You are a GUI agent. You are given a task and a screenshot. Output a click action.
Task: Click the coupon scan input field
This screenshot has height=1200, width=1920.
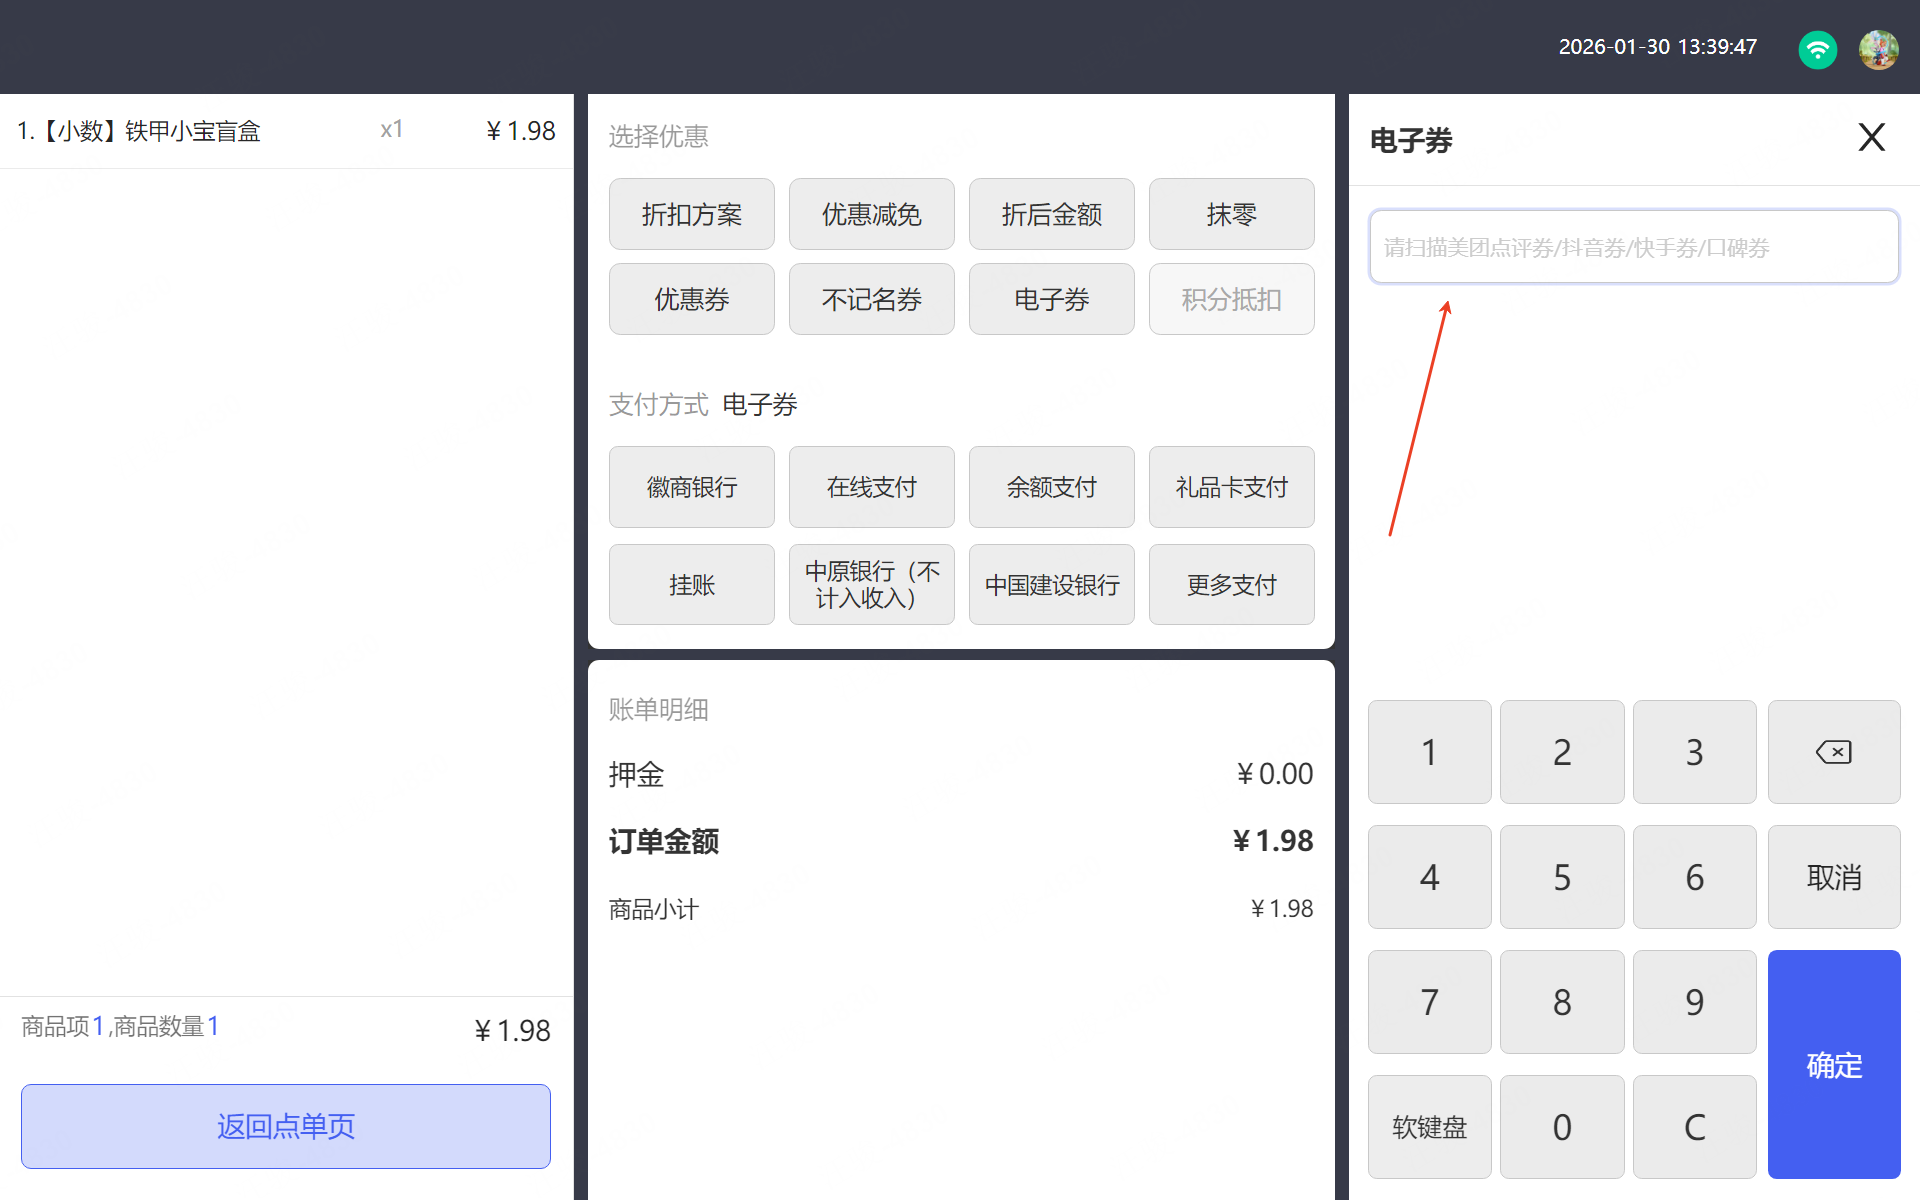point(1633,247)
